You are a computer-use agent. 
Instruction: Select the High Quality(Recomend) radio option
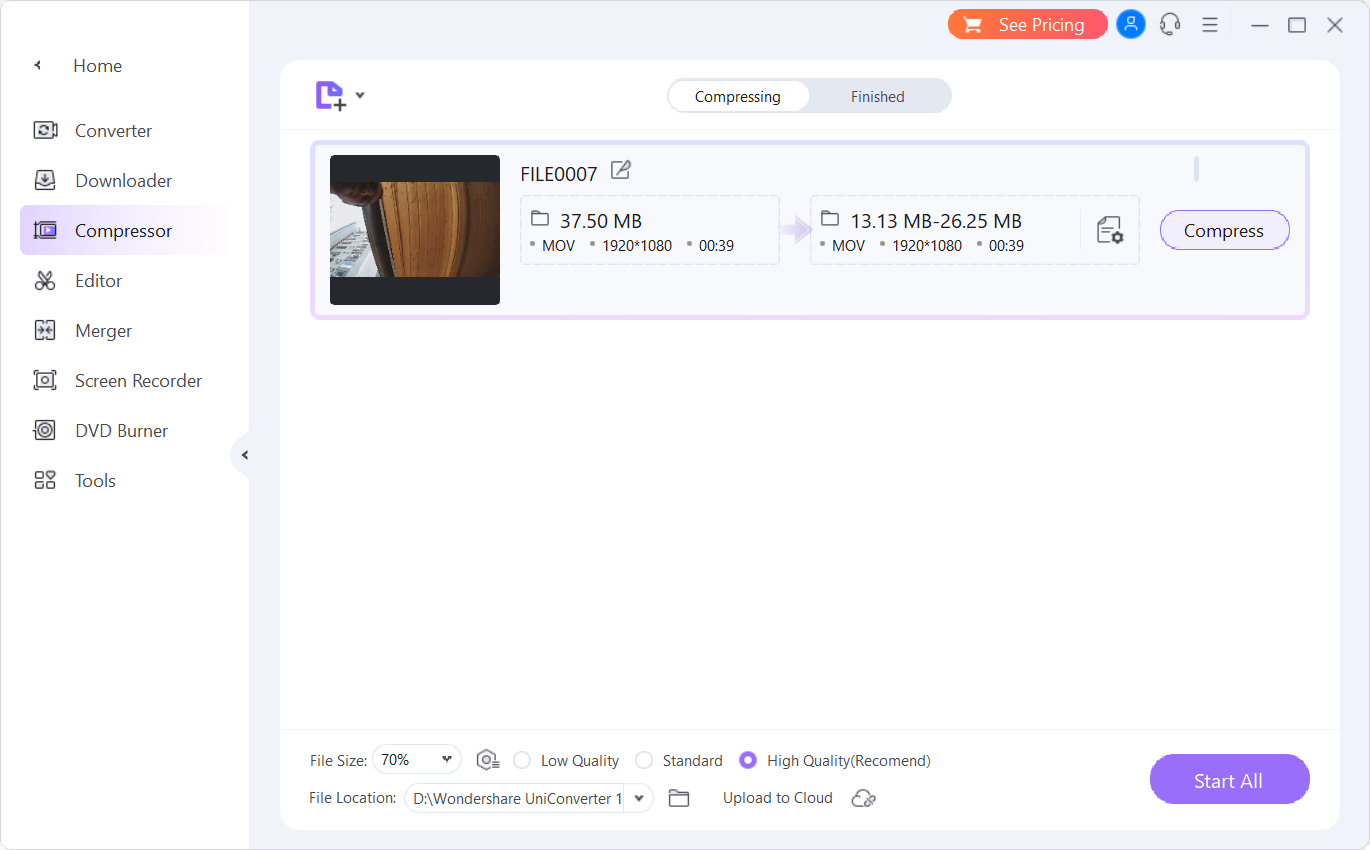[x=835, y=761]
